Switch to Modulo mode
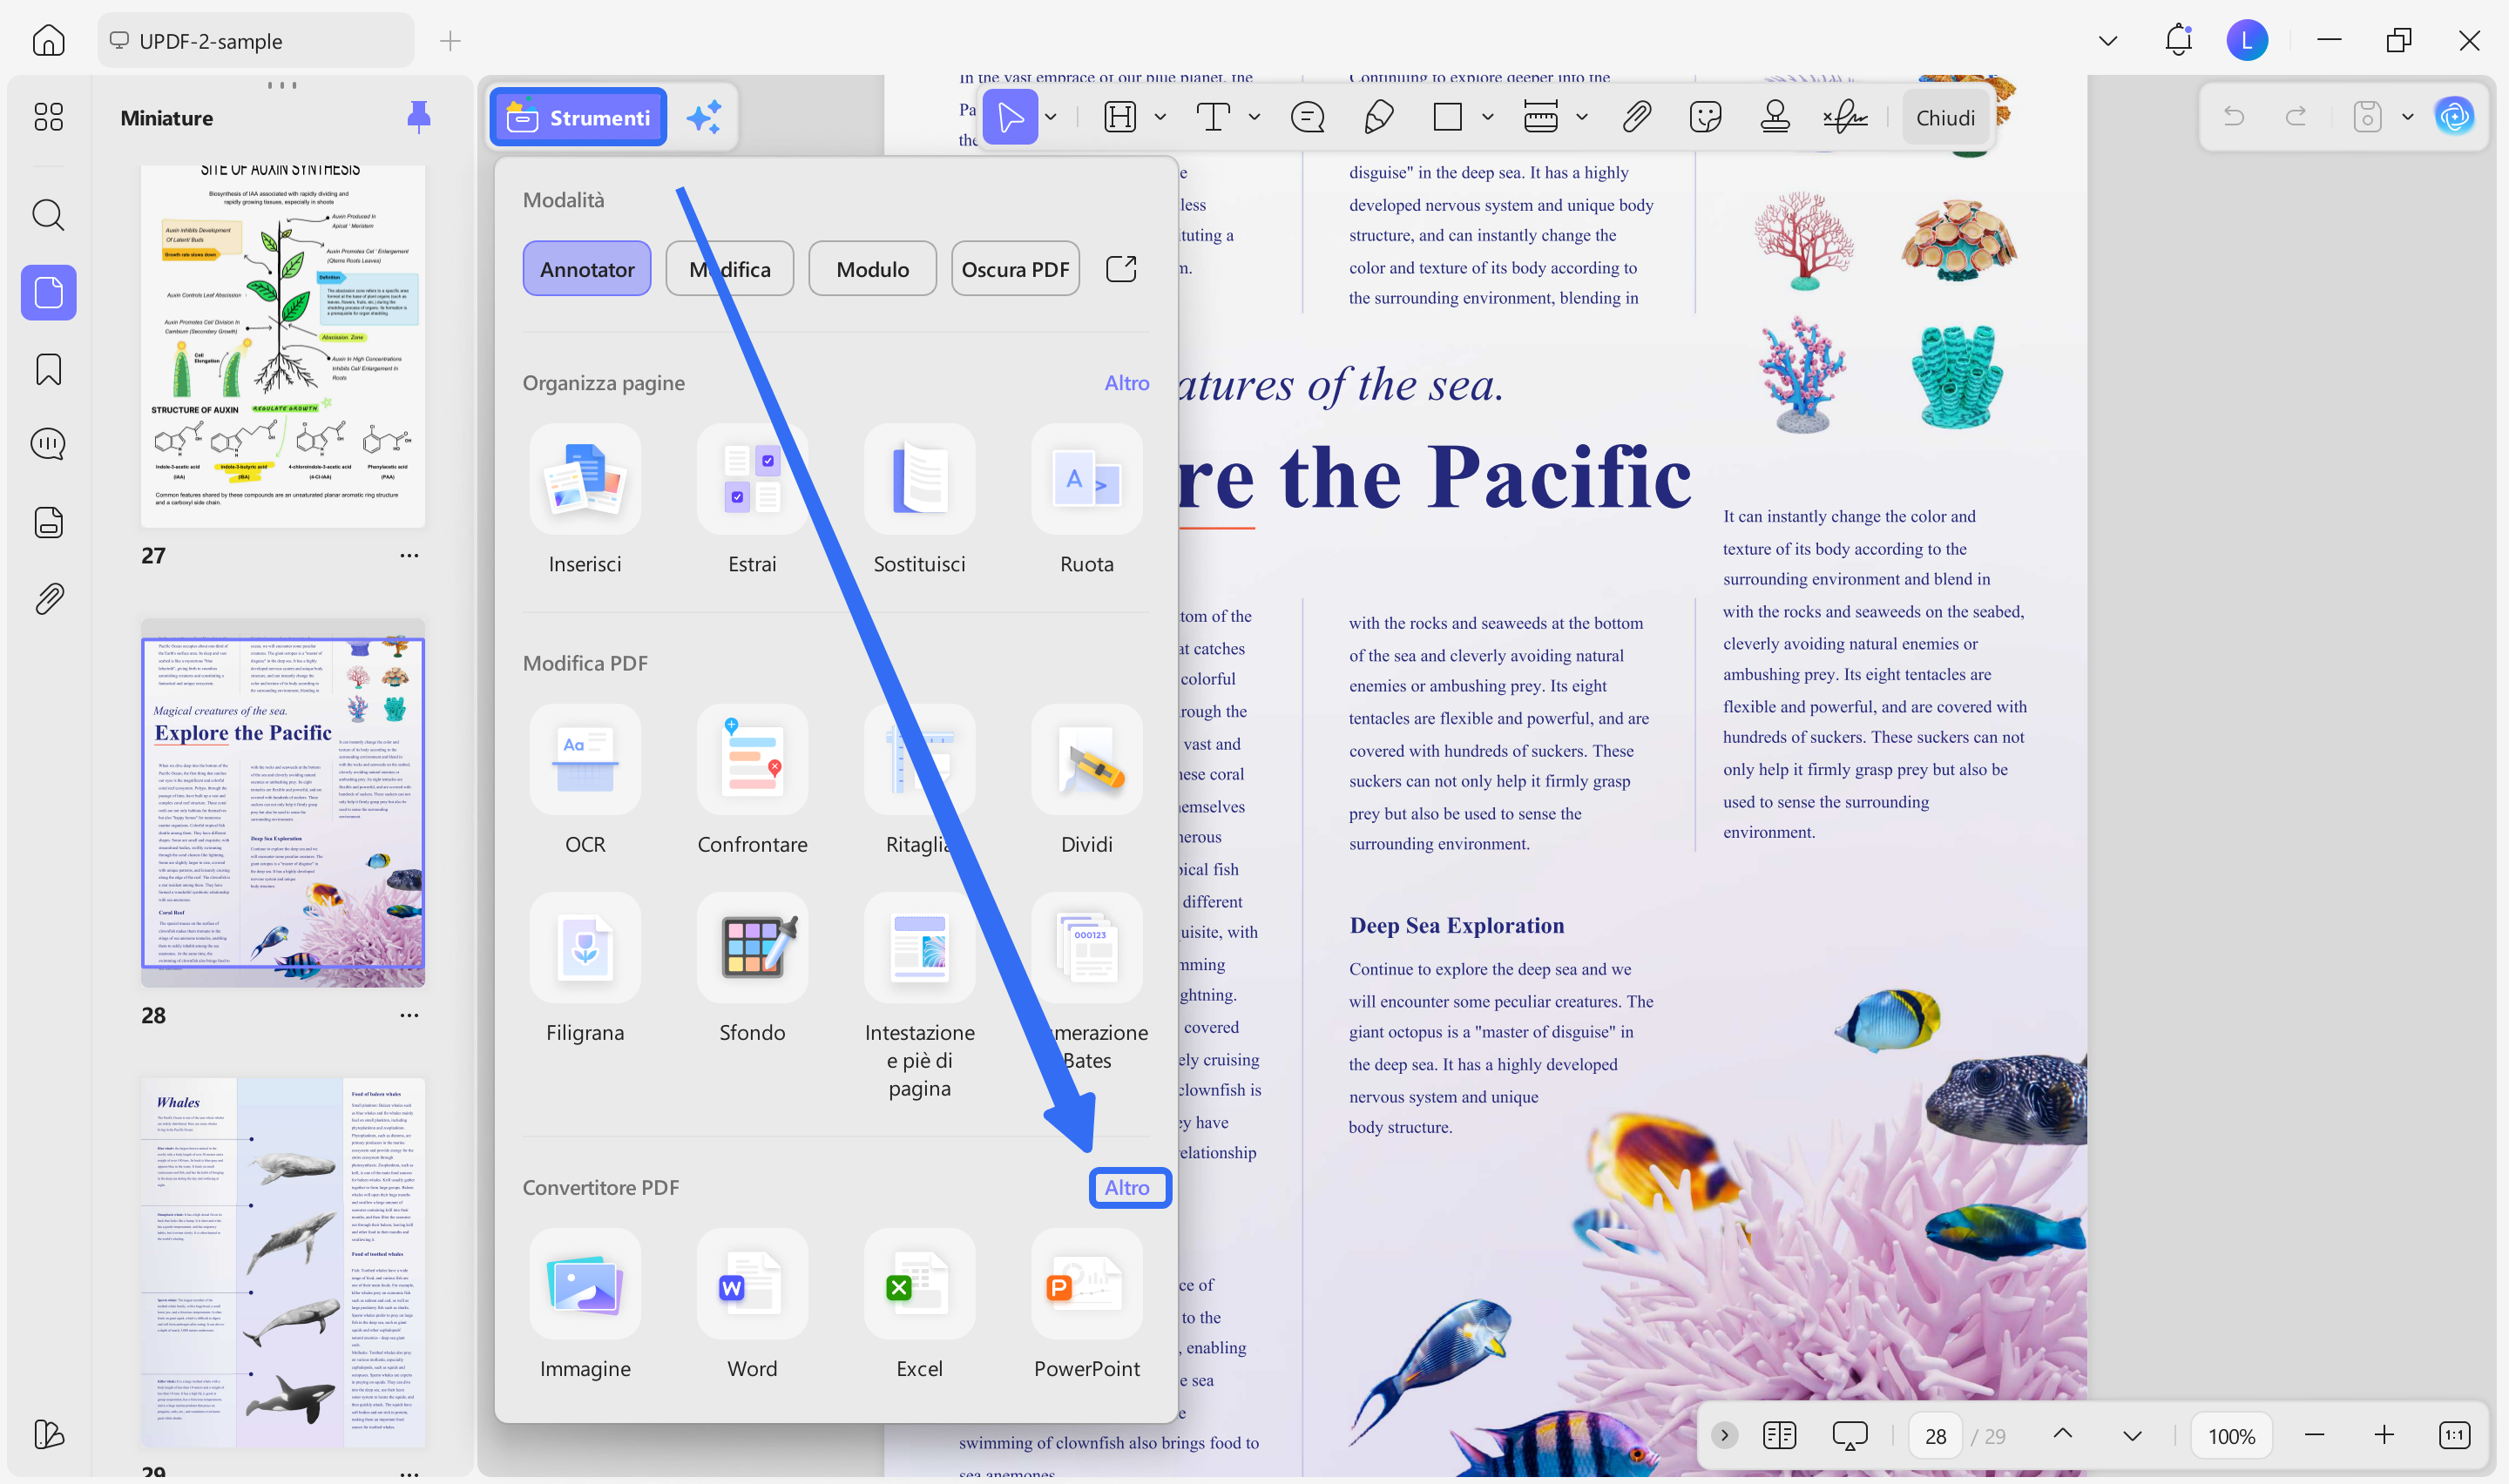 (x=873, y=268)
